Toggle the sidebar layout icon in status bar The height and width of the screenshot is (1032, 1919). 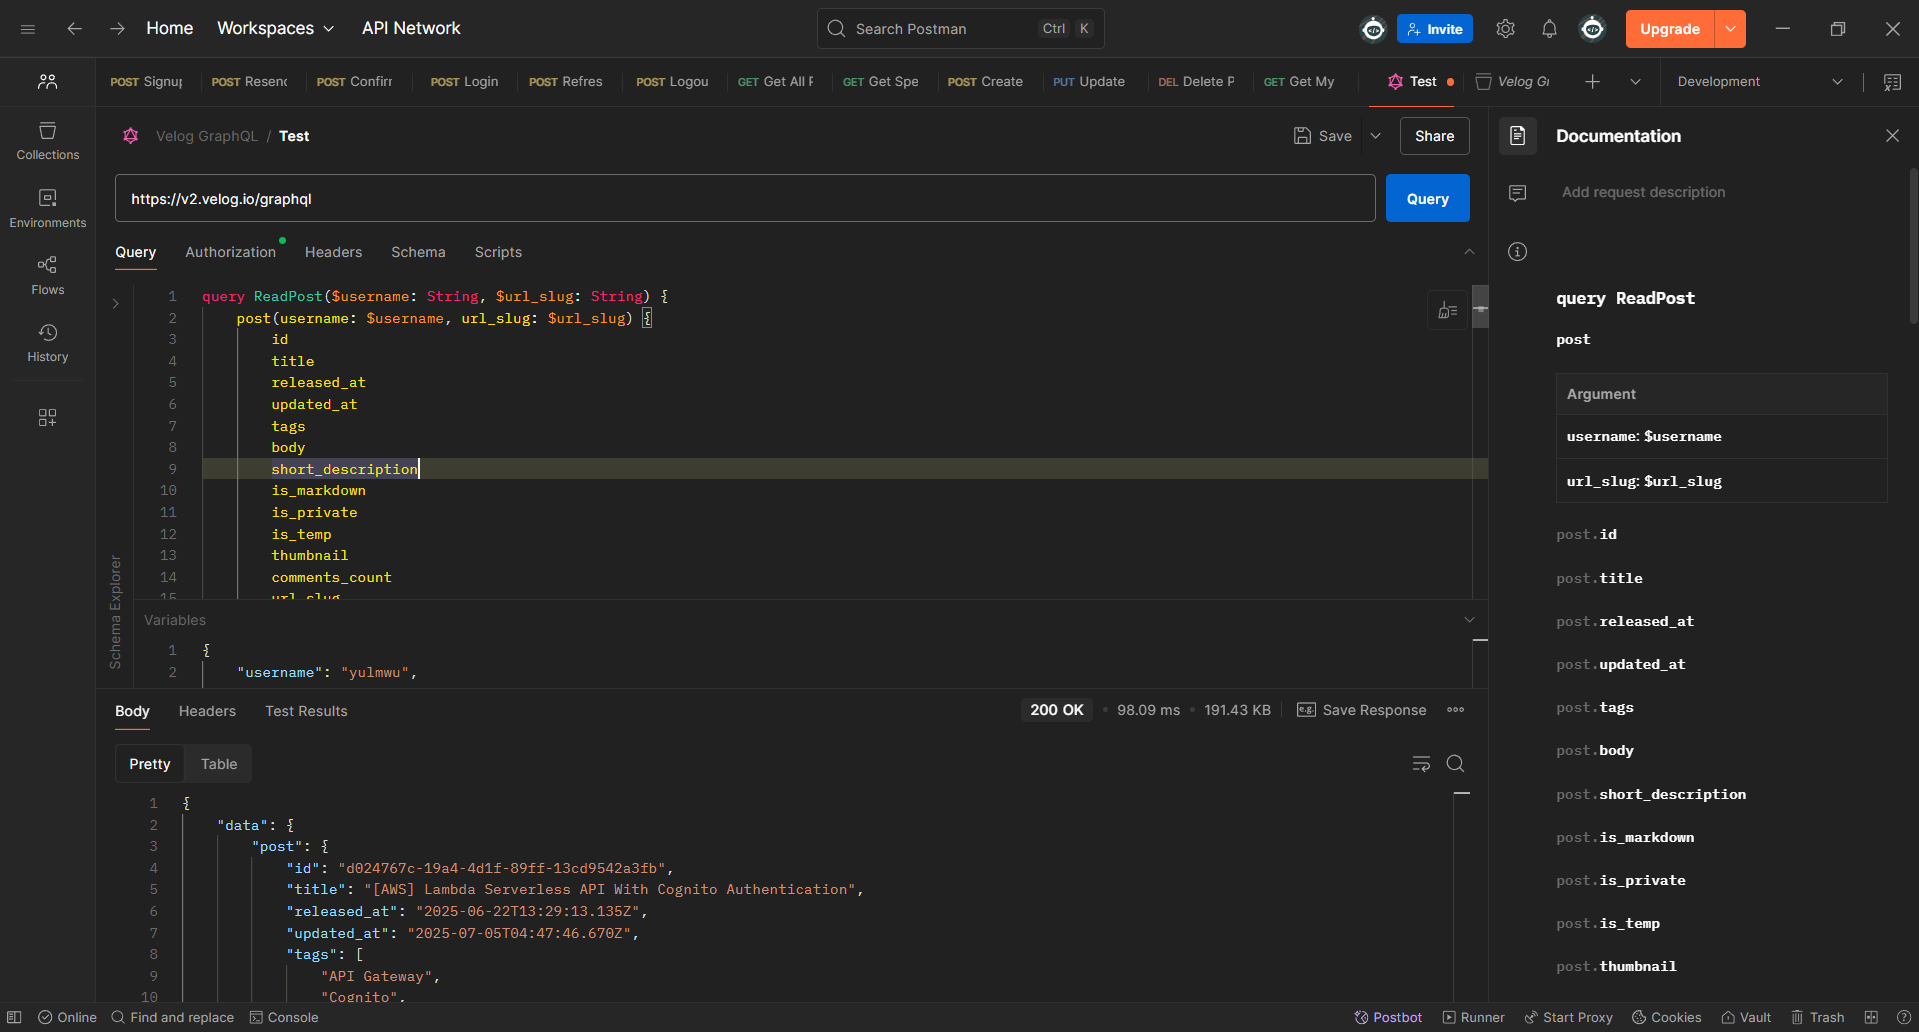pos(14,1017)
